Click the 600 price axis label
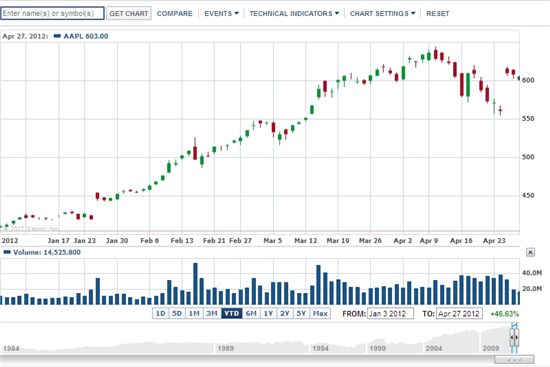The width and height of the screenshot is (550, 367). point(528,80)
